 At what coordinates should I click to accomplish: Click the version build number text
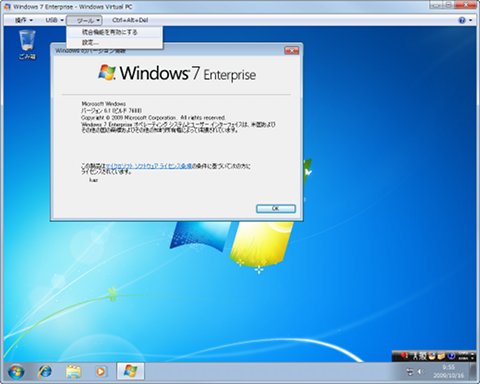[112, 110]
